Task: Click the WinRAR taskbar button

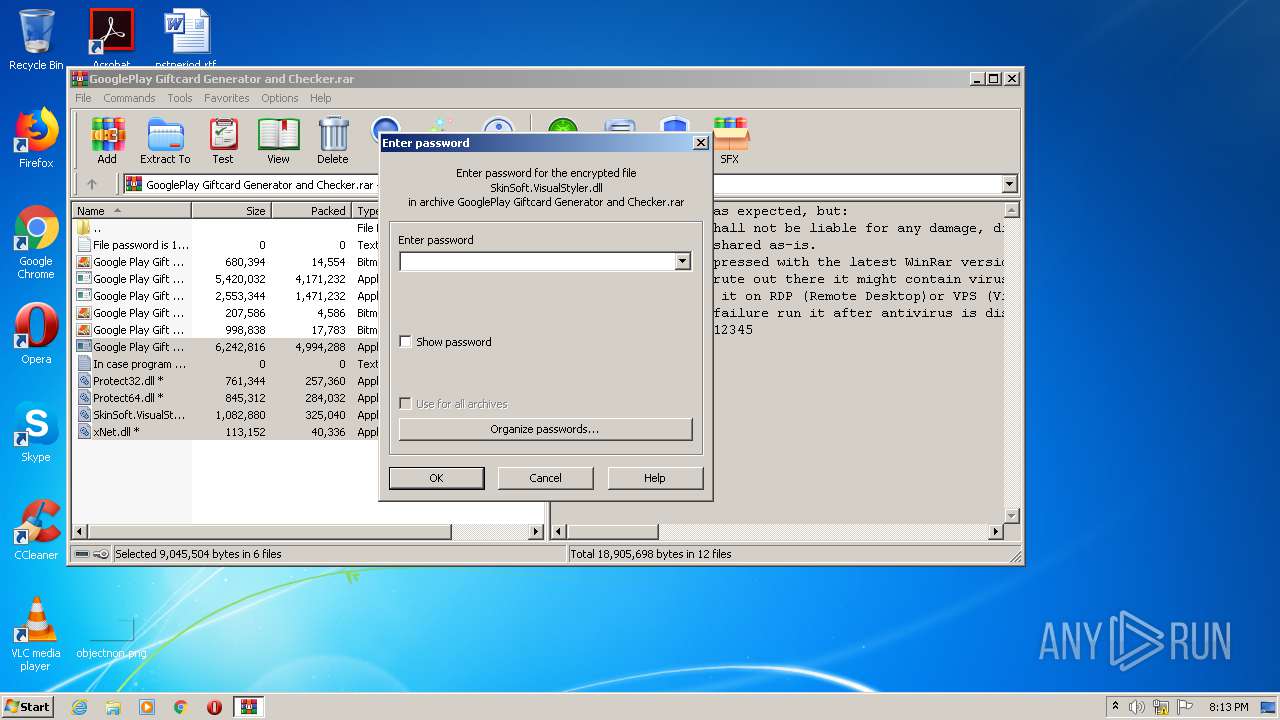Action: click(248, 707)
